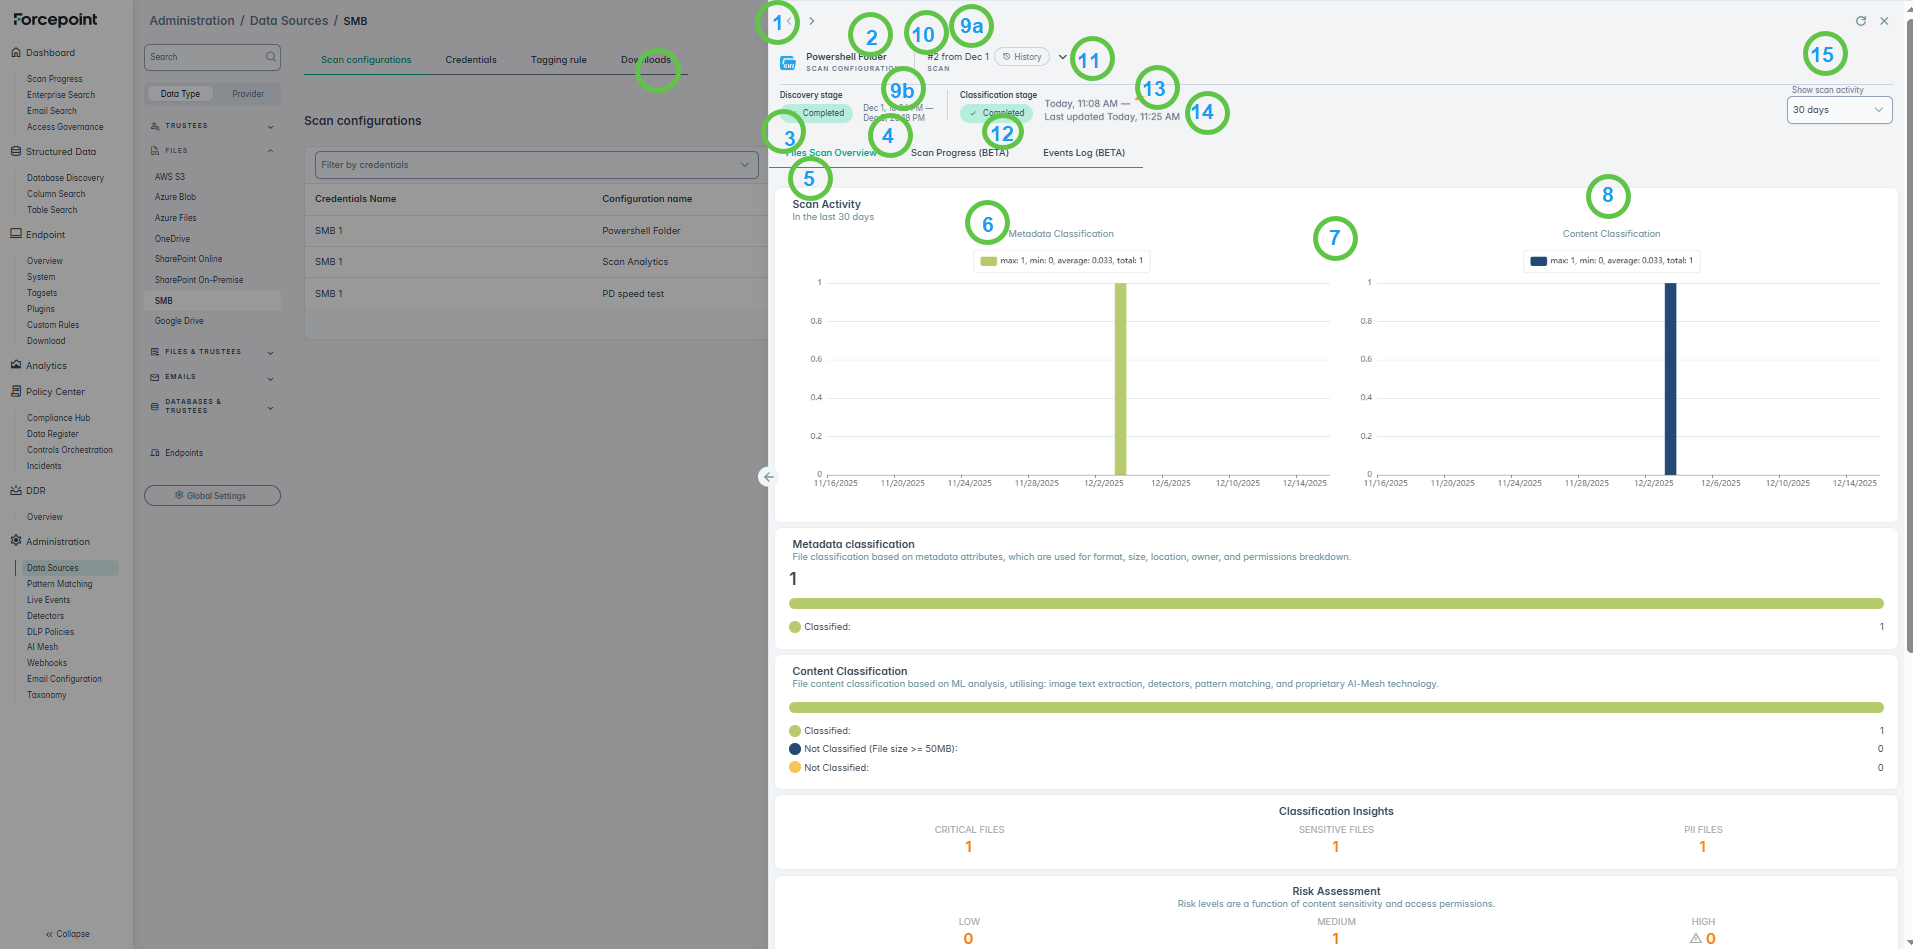Click the History button
Viewport: 1913px width, 949px height.
pos(1022,57)
